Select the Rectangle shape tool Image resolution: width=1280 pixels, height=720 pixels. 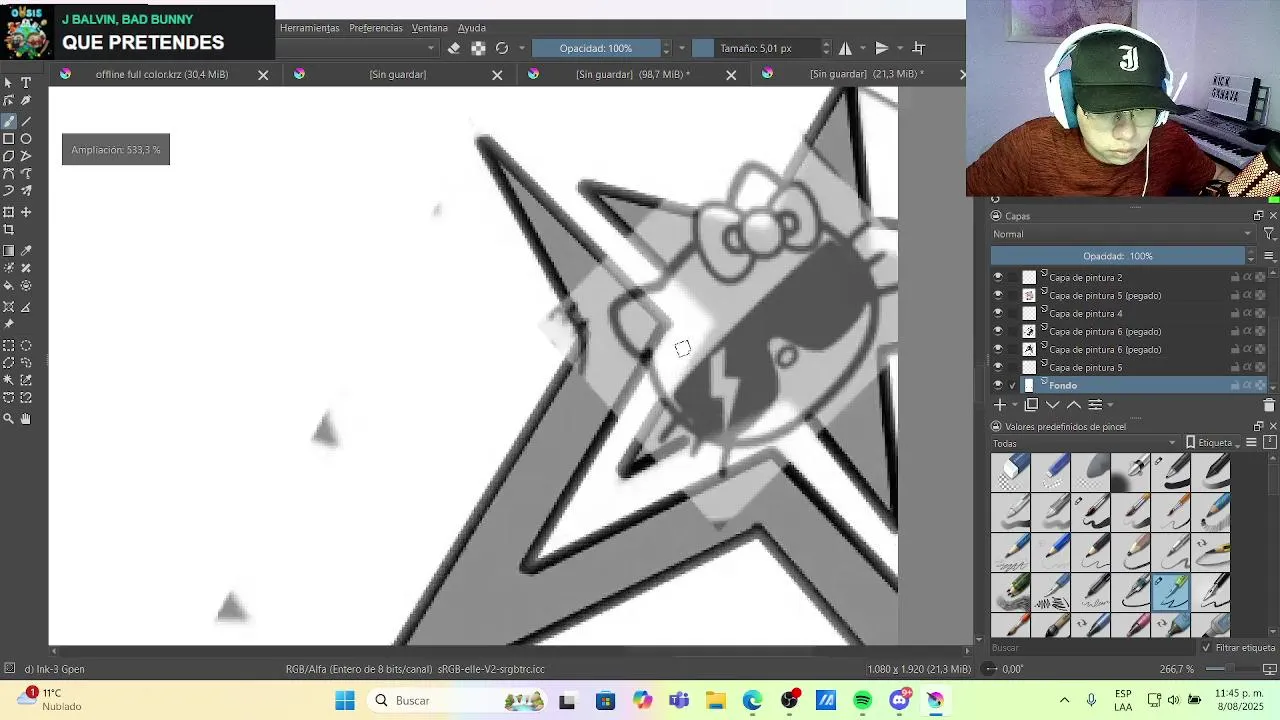click(9, 138)
